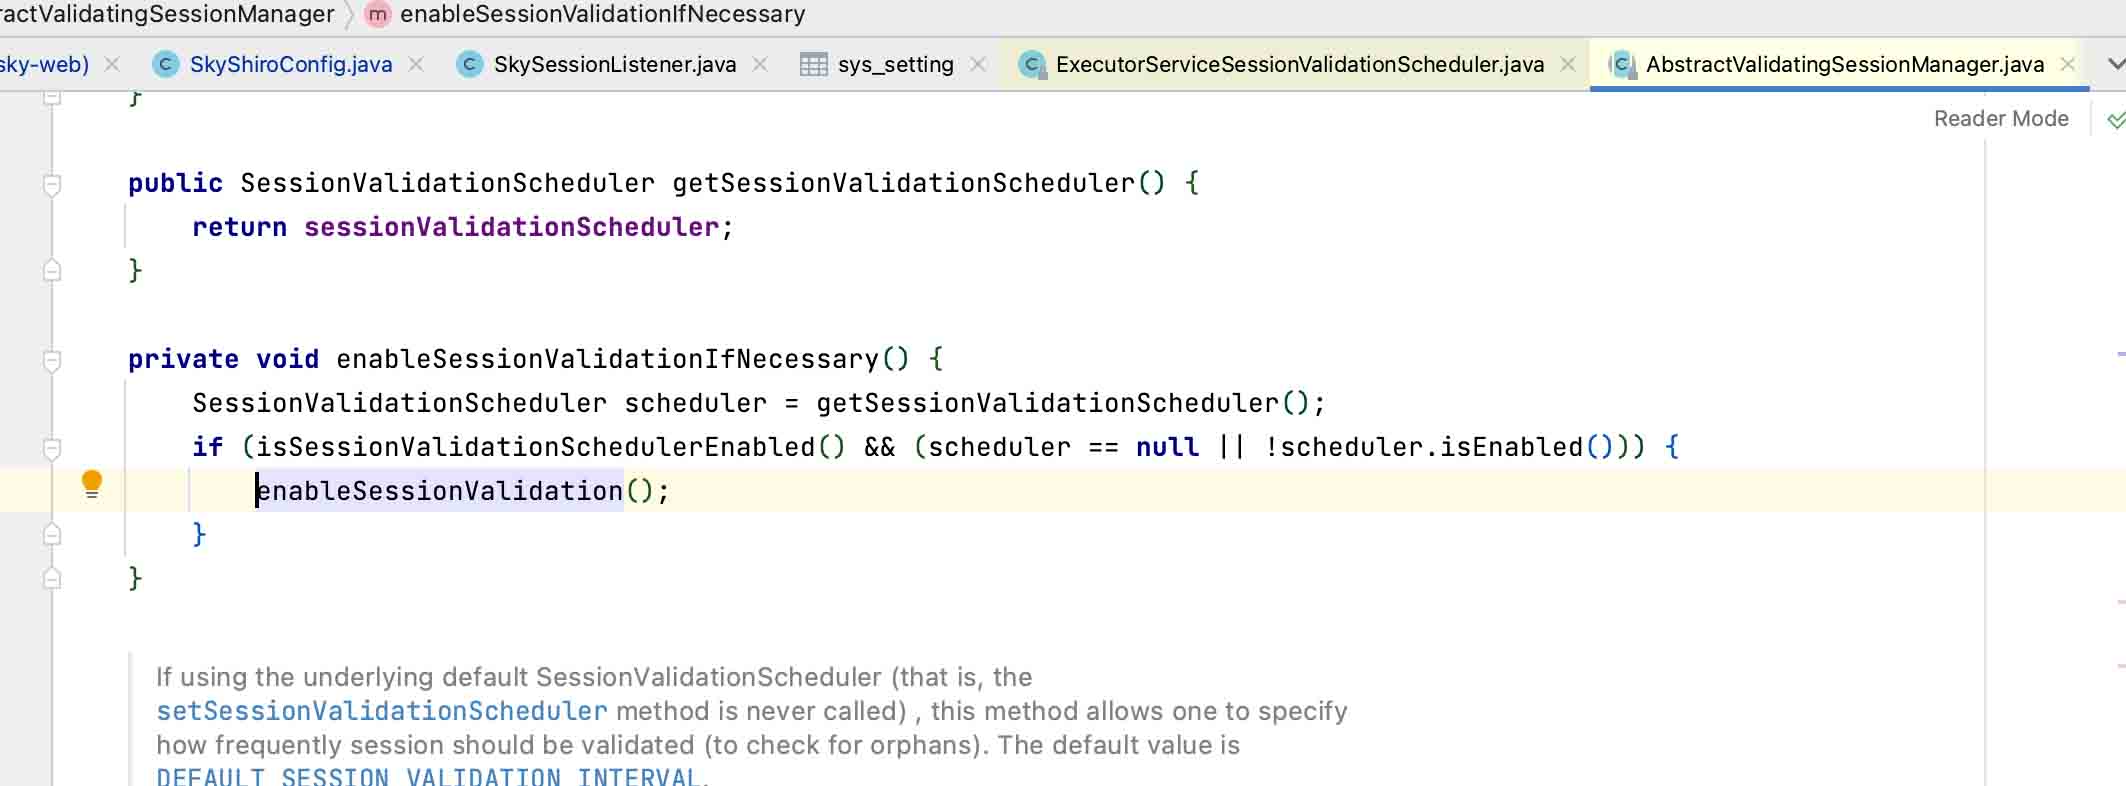The height and width of the screenshot is (786, 2126).
Task: Toggle Reader Mode in the editor
Action: [2000, 119]
